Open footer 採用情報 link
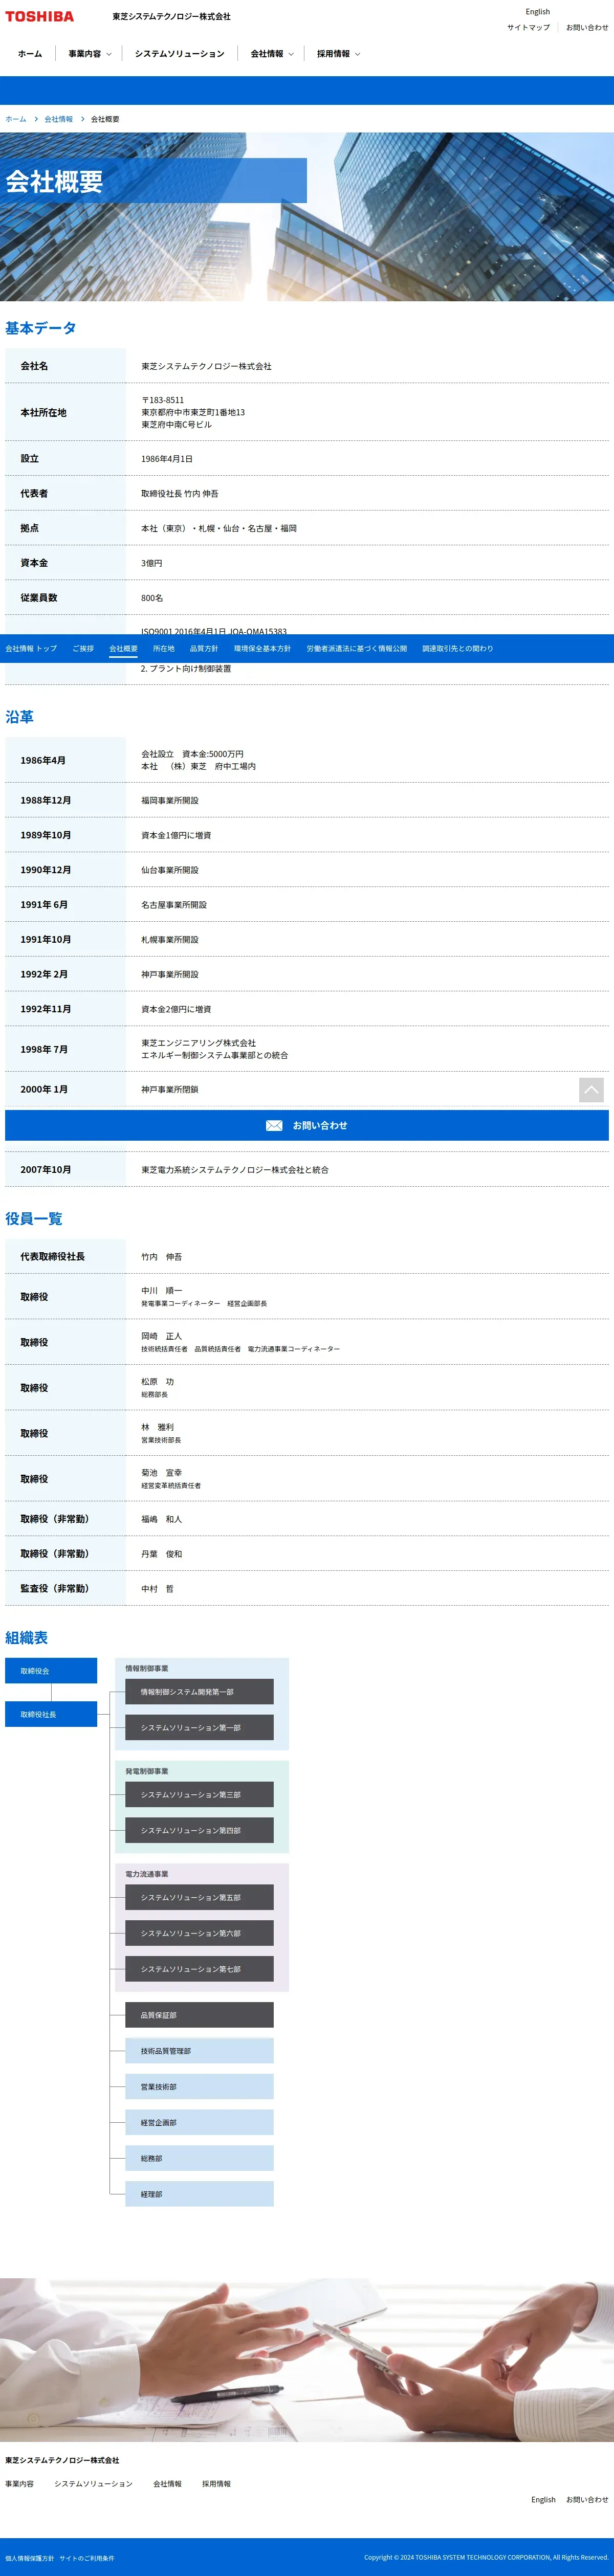This screenshot has height=2576, width=614. (216, 2484)
